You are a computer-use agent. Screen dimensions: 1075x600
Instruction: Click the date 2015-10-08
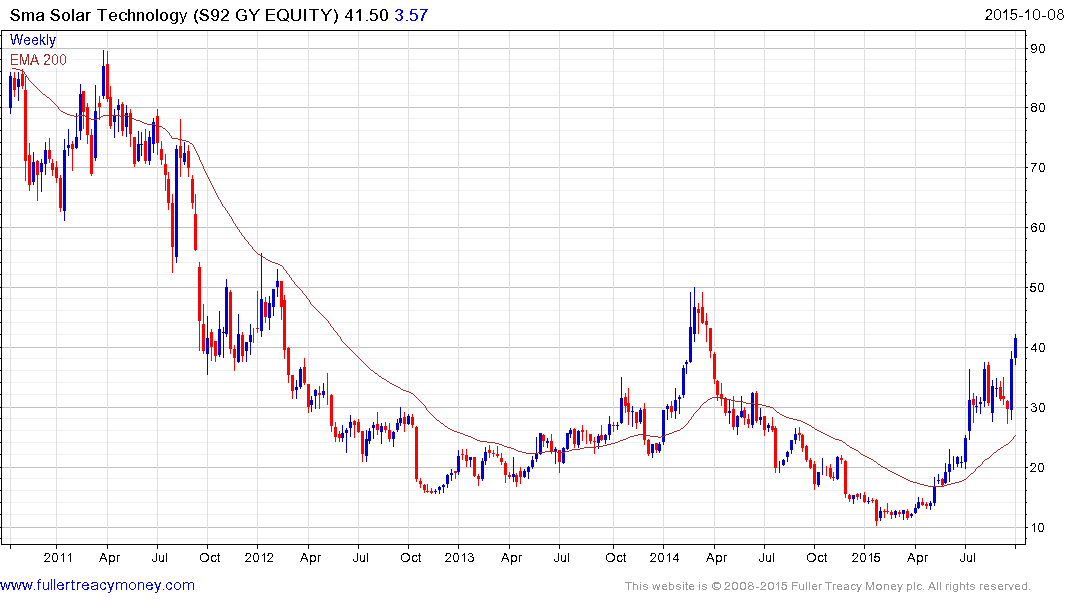[1024, 14]
